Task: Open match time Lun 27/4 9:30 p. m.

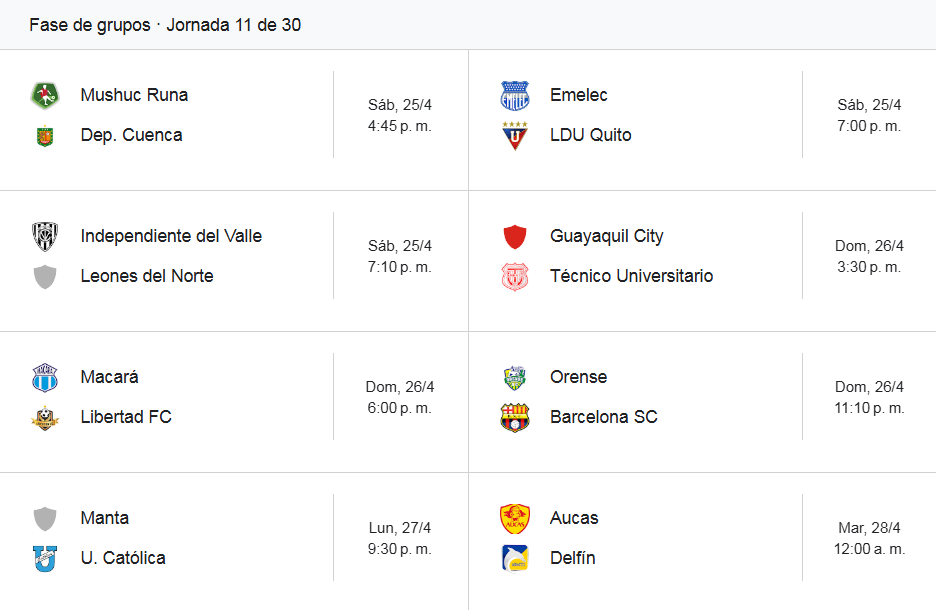Action: (399, 538)
